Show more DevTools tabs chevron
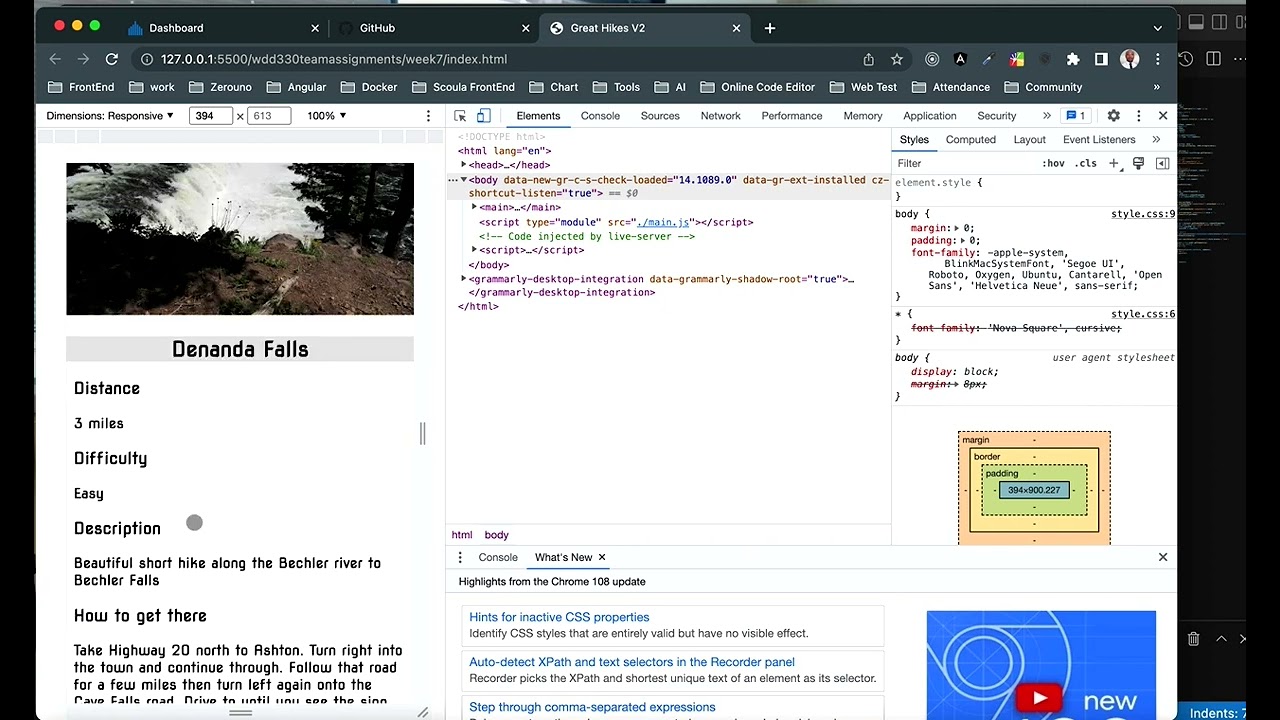 coord(1047,116)
